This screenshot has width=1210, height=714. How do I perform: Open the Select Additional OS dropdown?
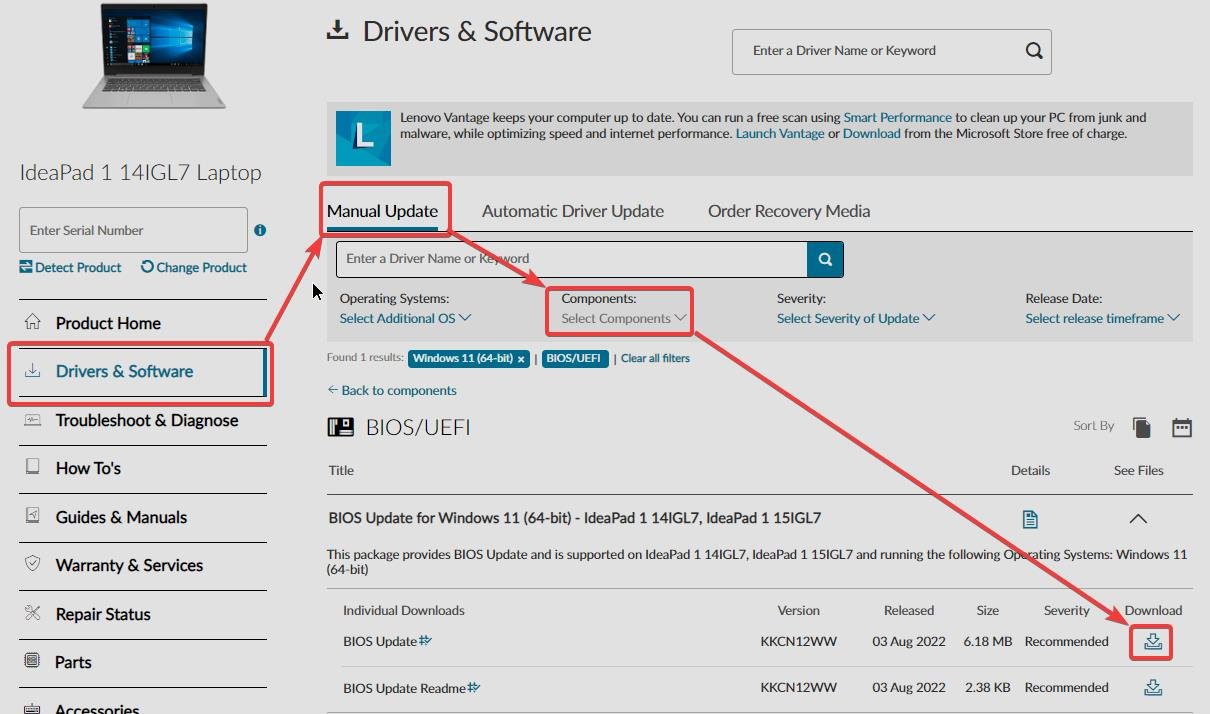coord(405,318)
